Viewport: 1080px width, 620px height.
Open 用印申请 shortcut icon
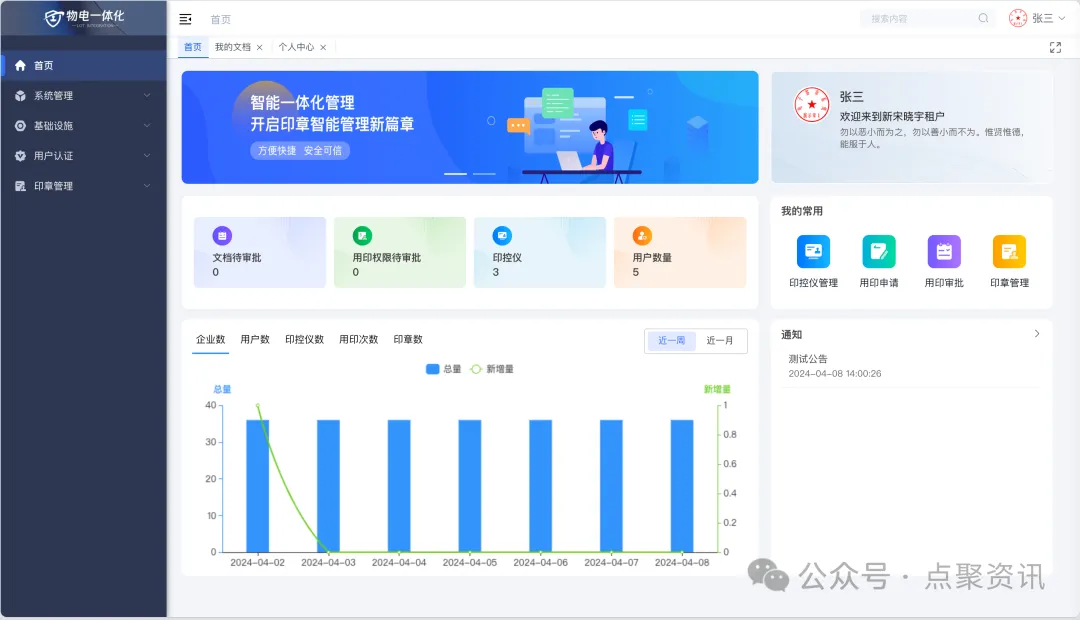[x=879, y=252]
